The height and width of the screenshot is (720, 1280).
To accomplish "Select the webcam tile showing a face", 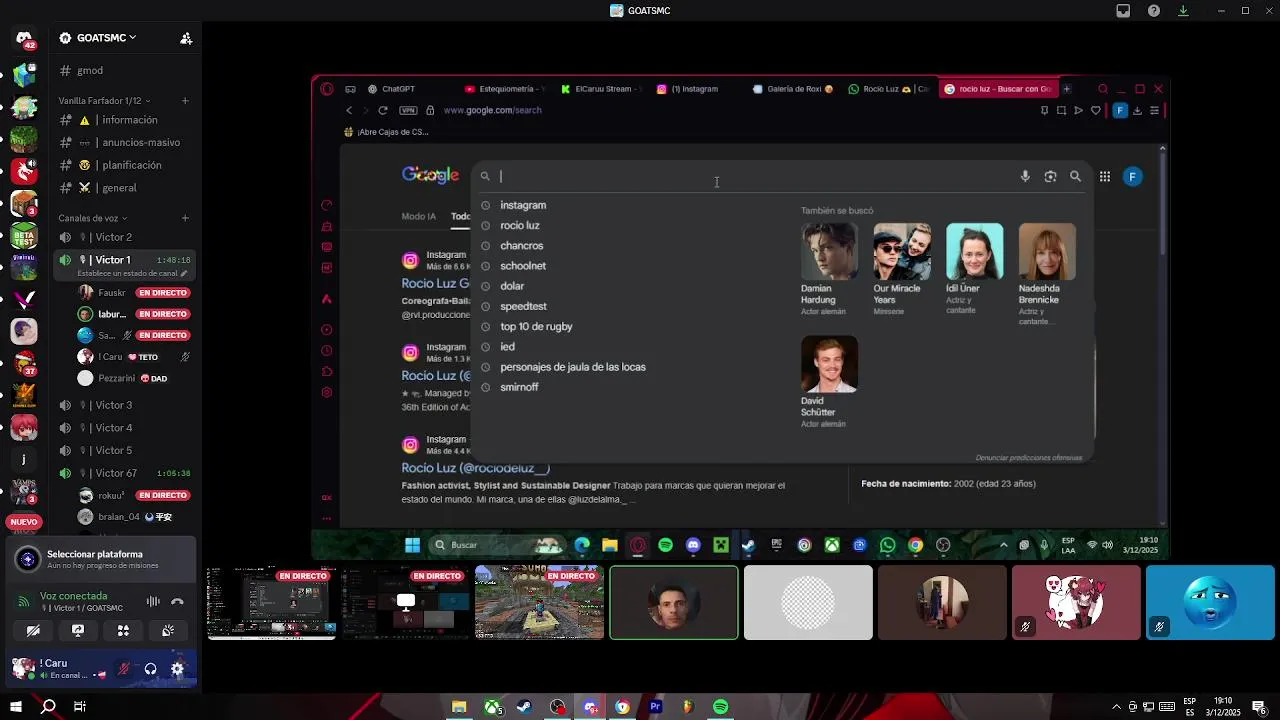I will coord(674,602).
